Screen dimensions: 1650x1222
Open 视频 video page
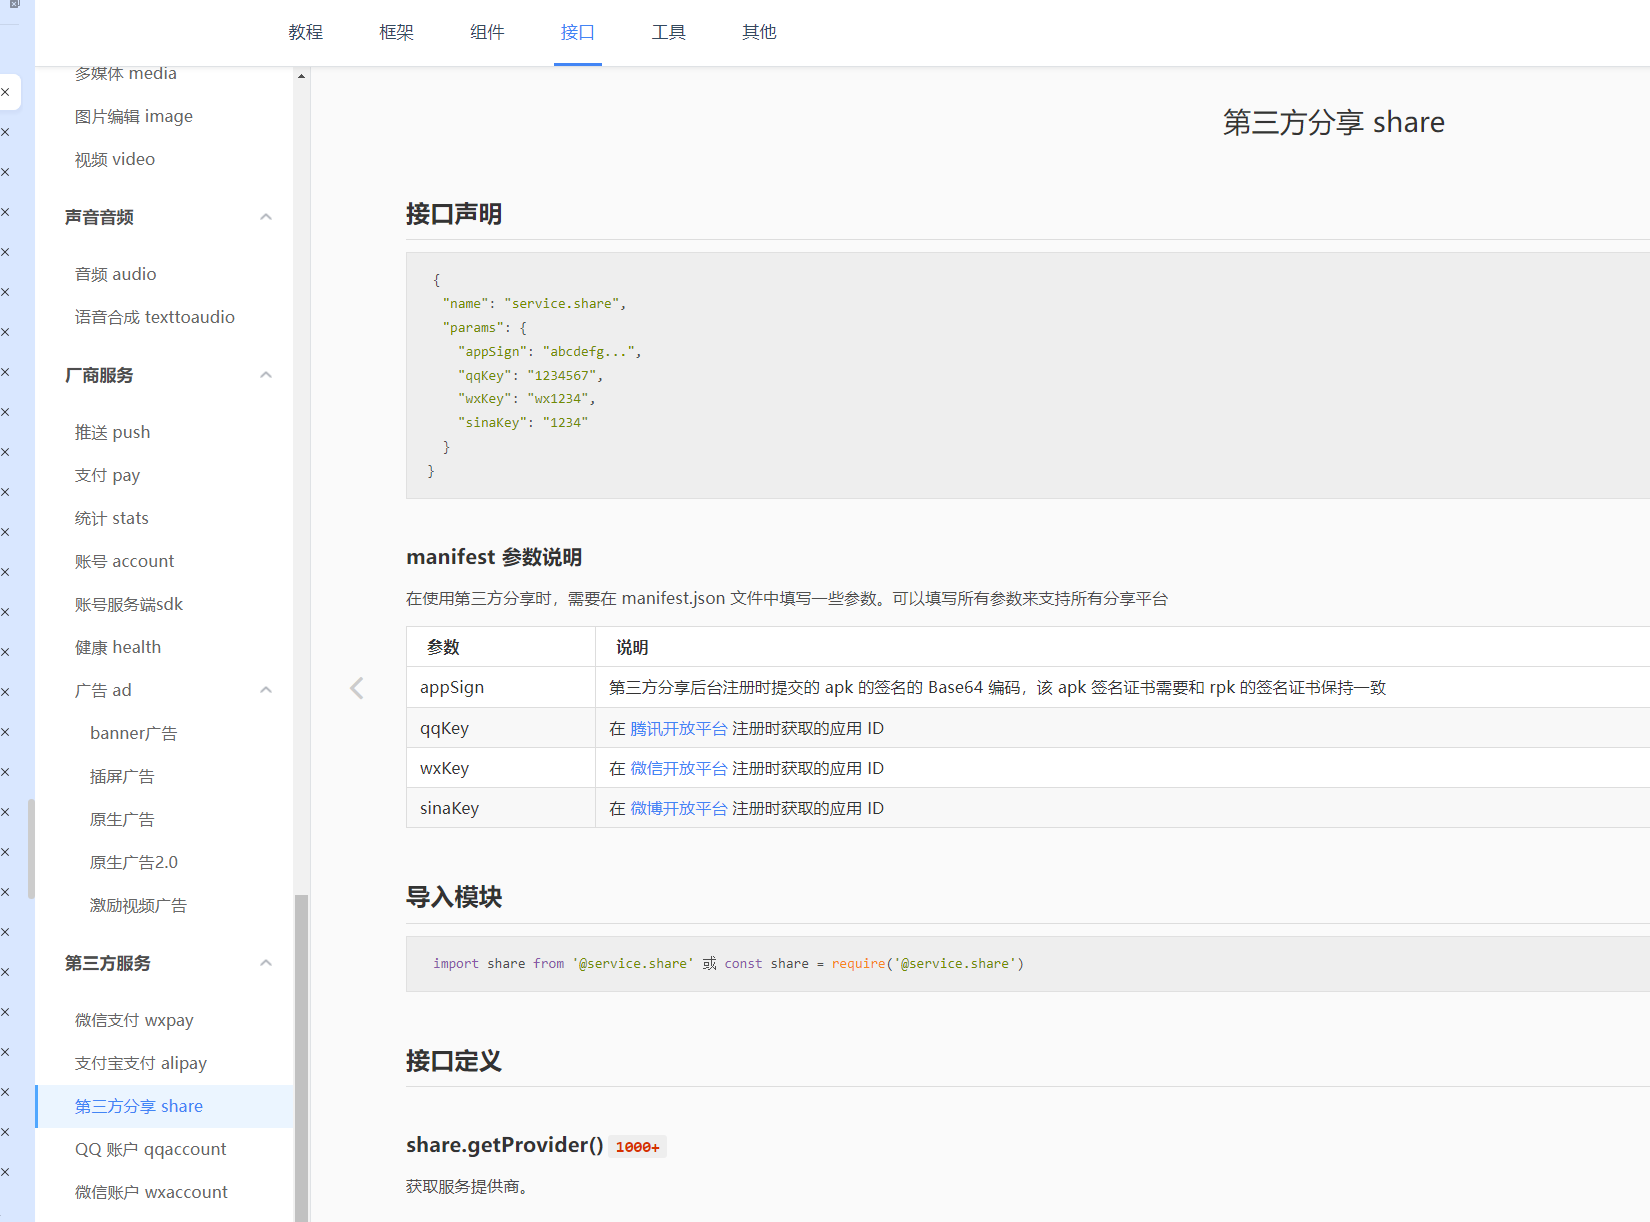pyautogui.click(x=115, y=159)
